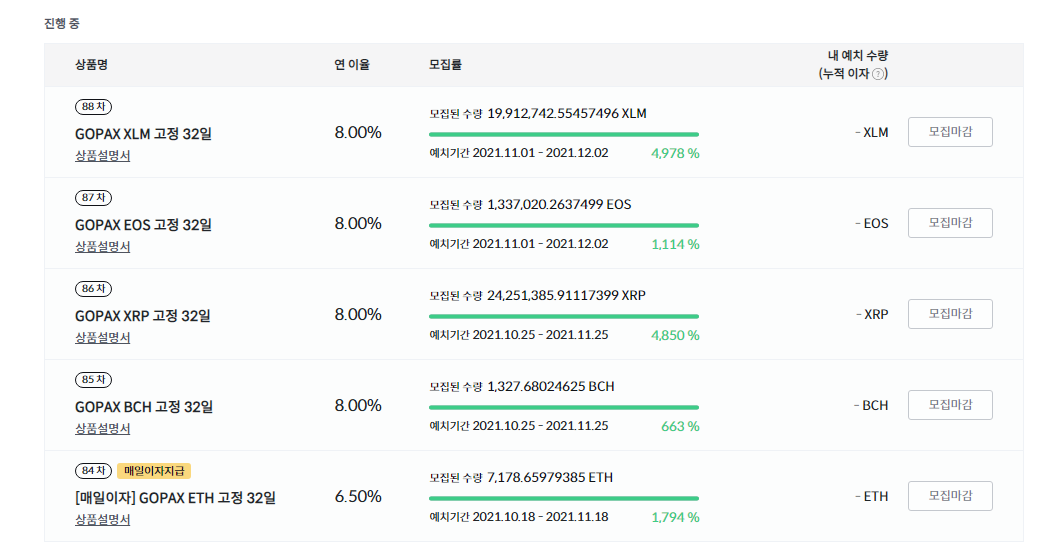Click 모집마감 button in ETH row
1064x558 pixels.
[950, 496]
